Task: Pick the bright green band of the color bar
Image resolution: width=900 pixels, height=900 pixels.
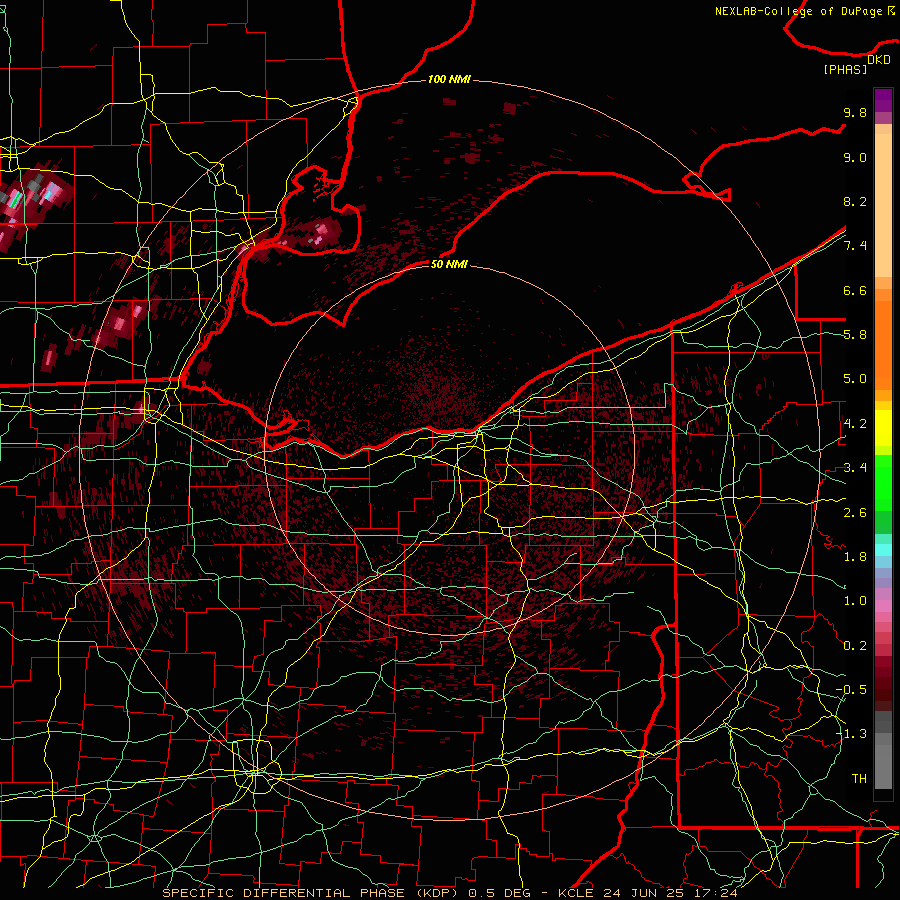Action: 883,483
